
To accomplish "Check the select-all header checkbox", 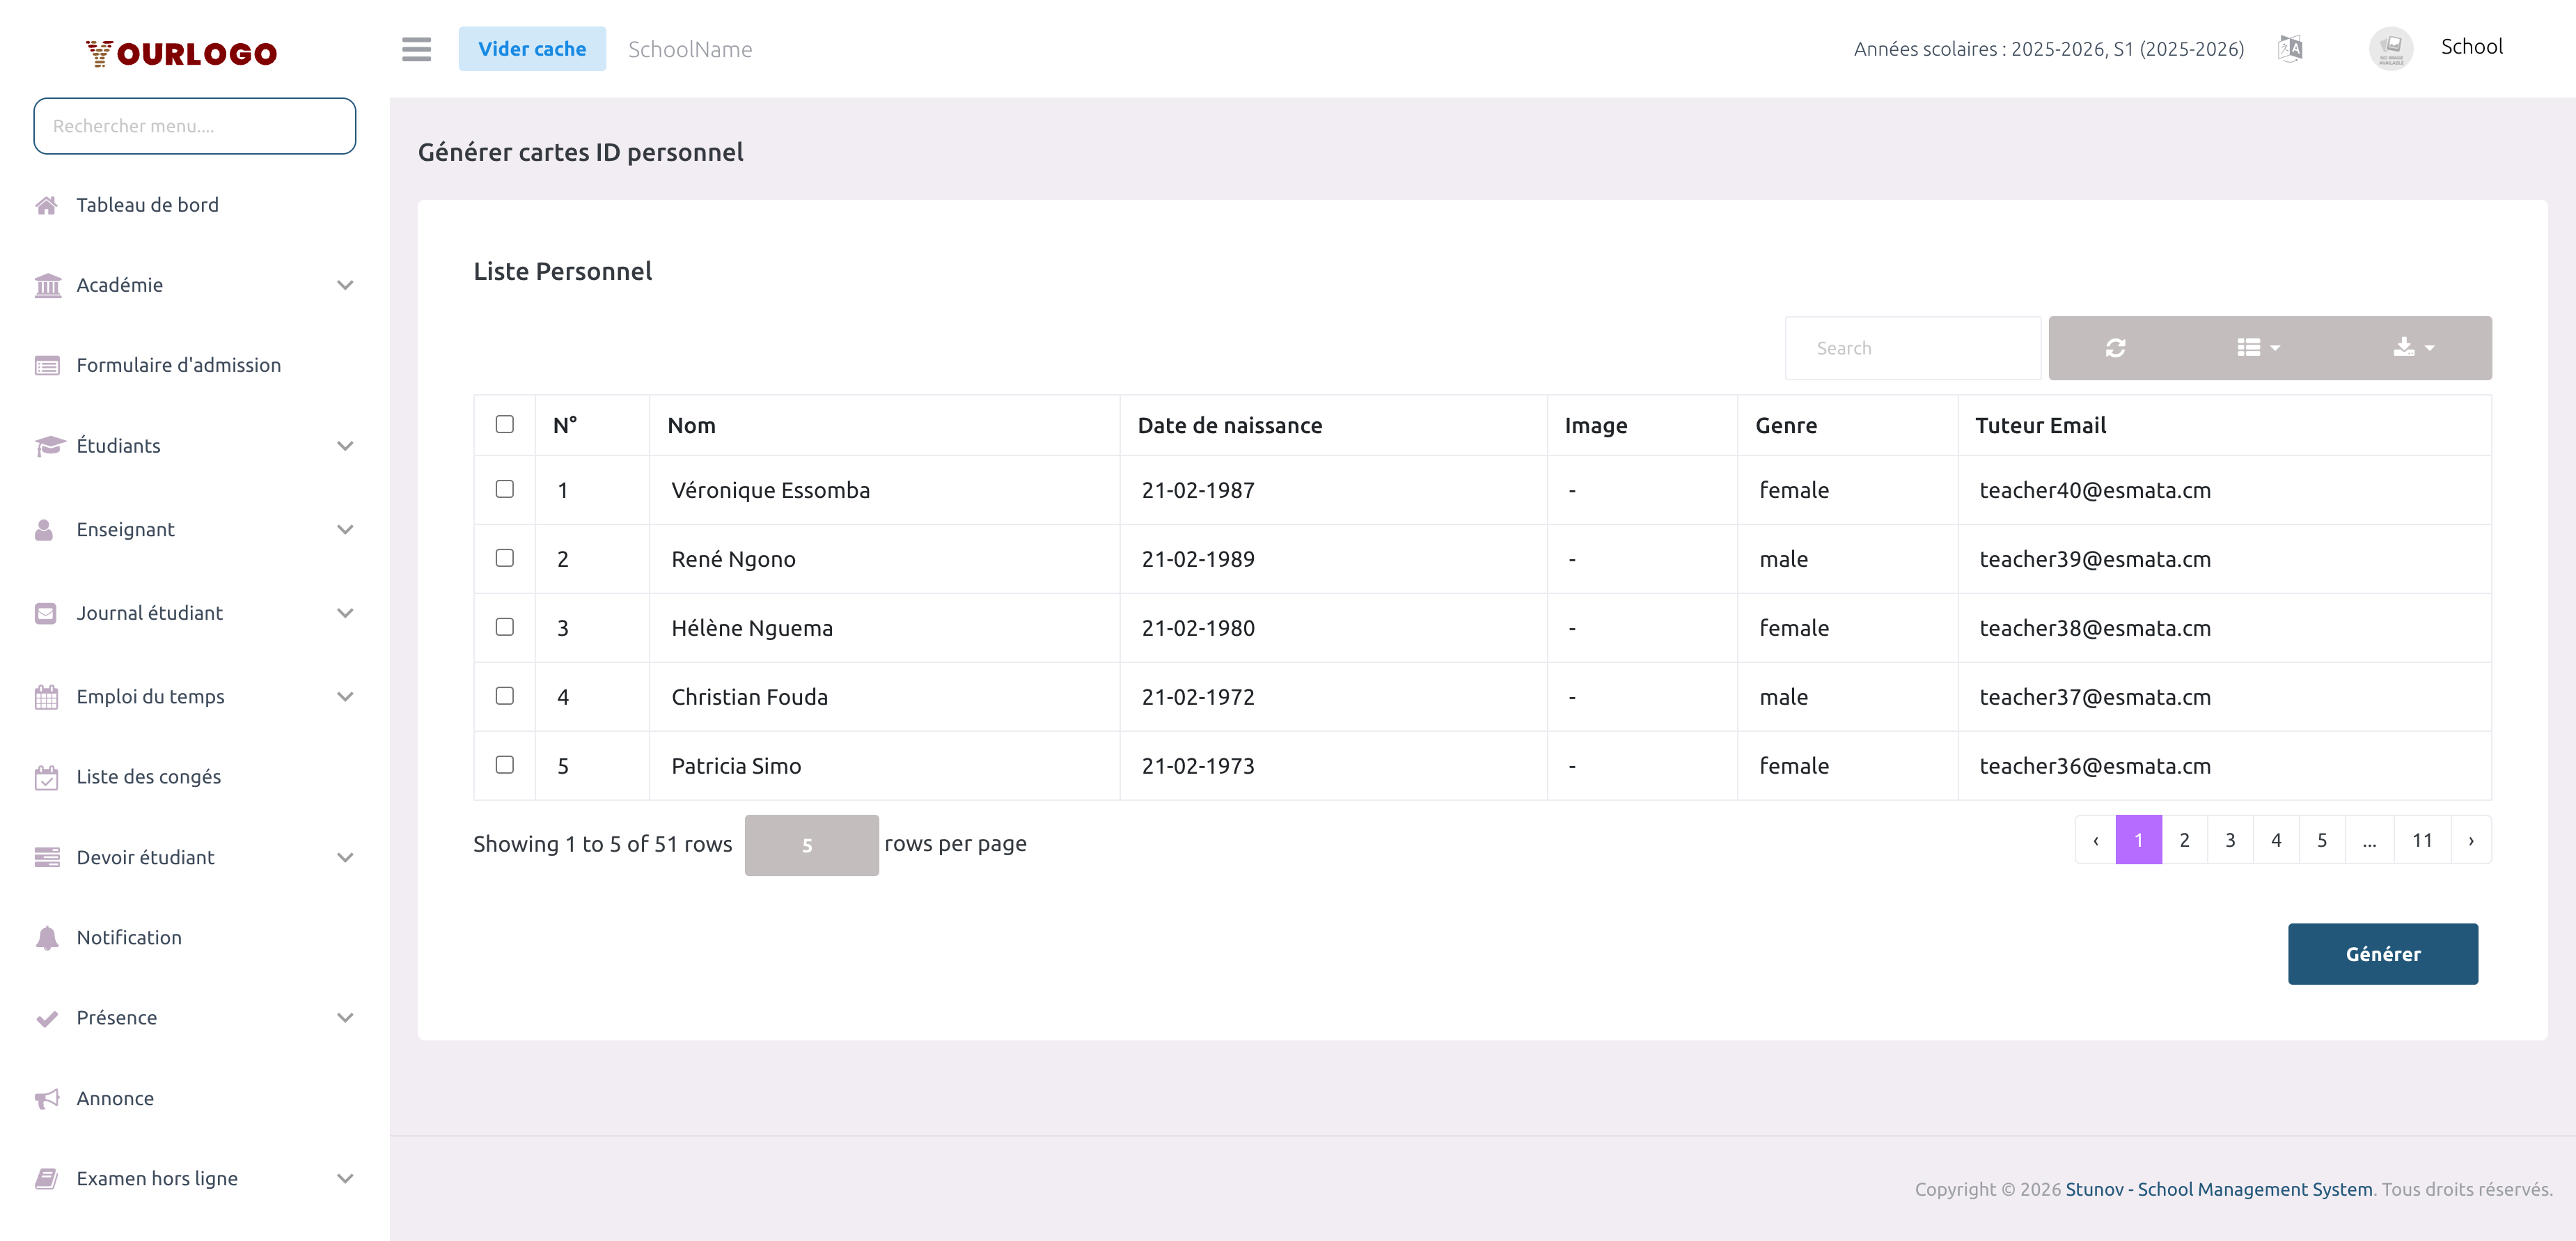I will (504, 424).
